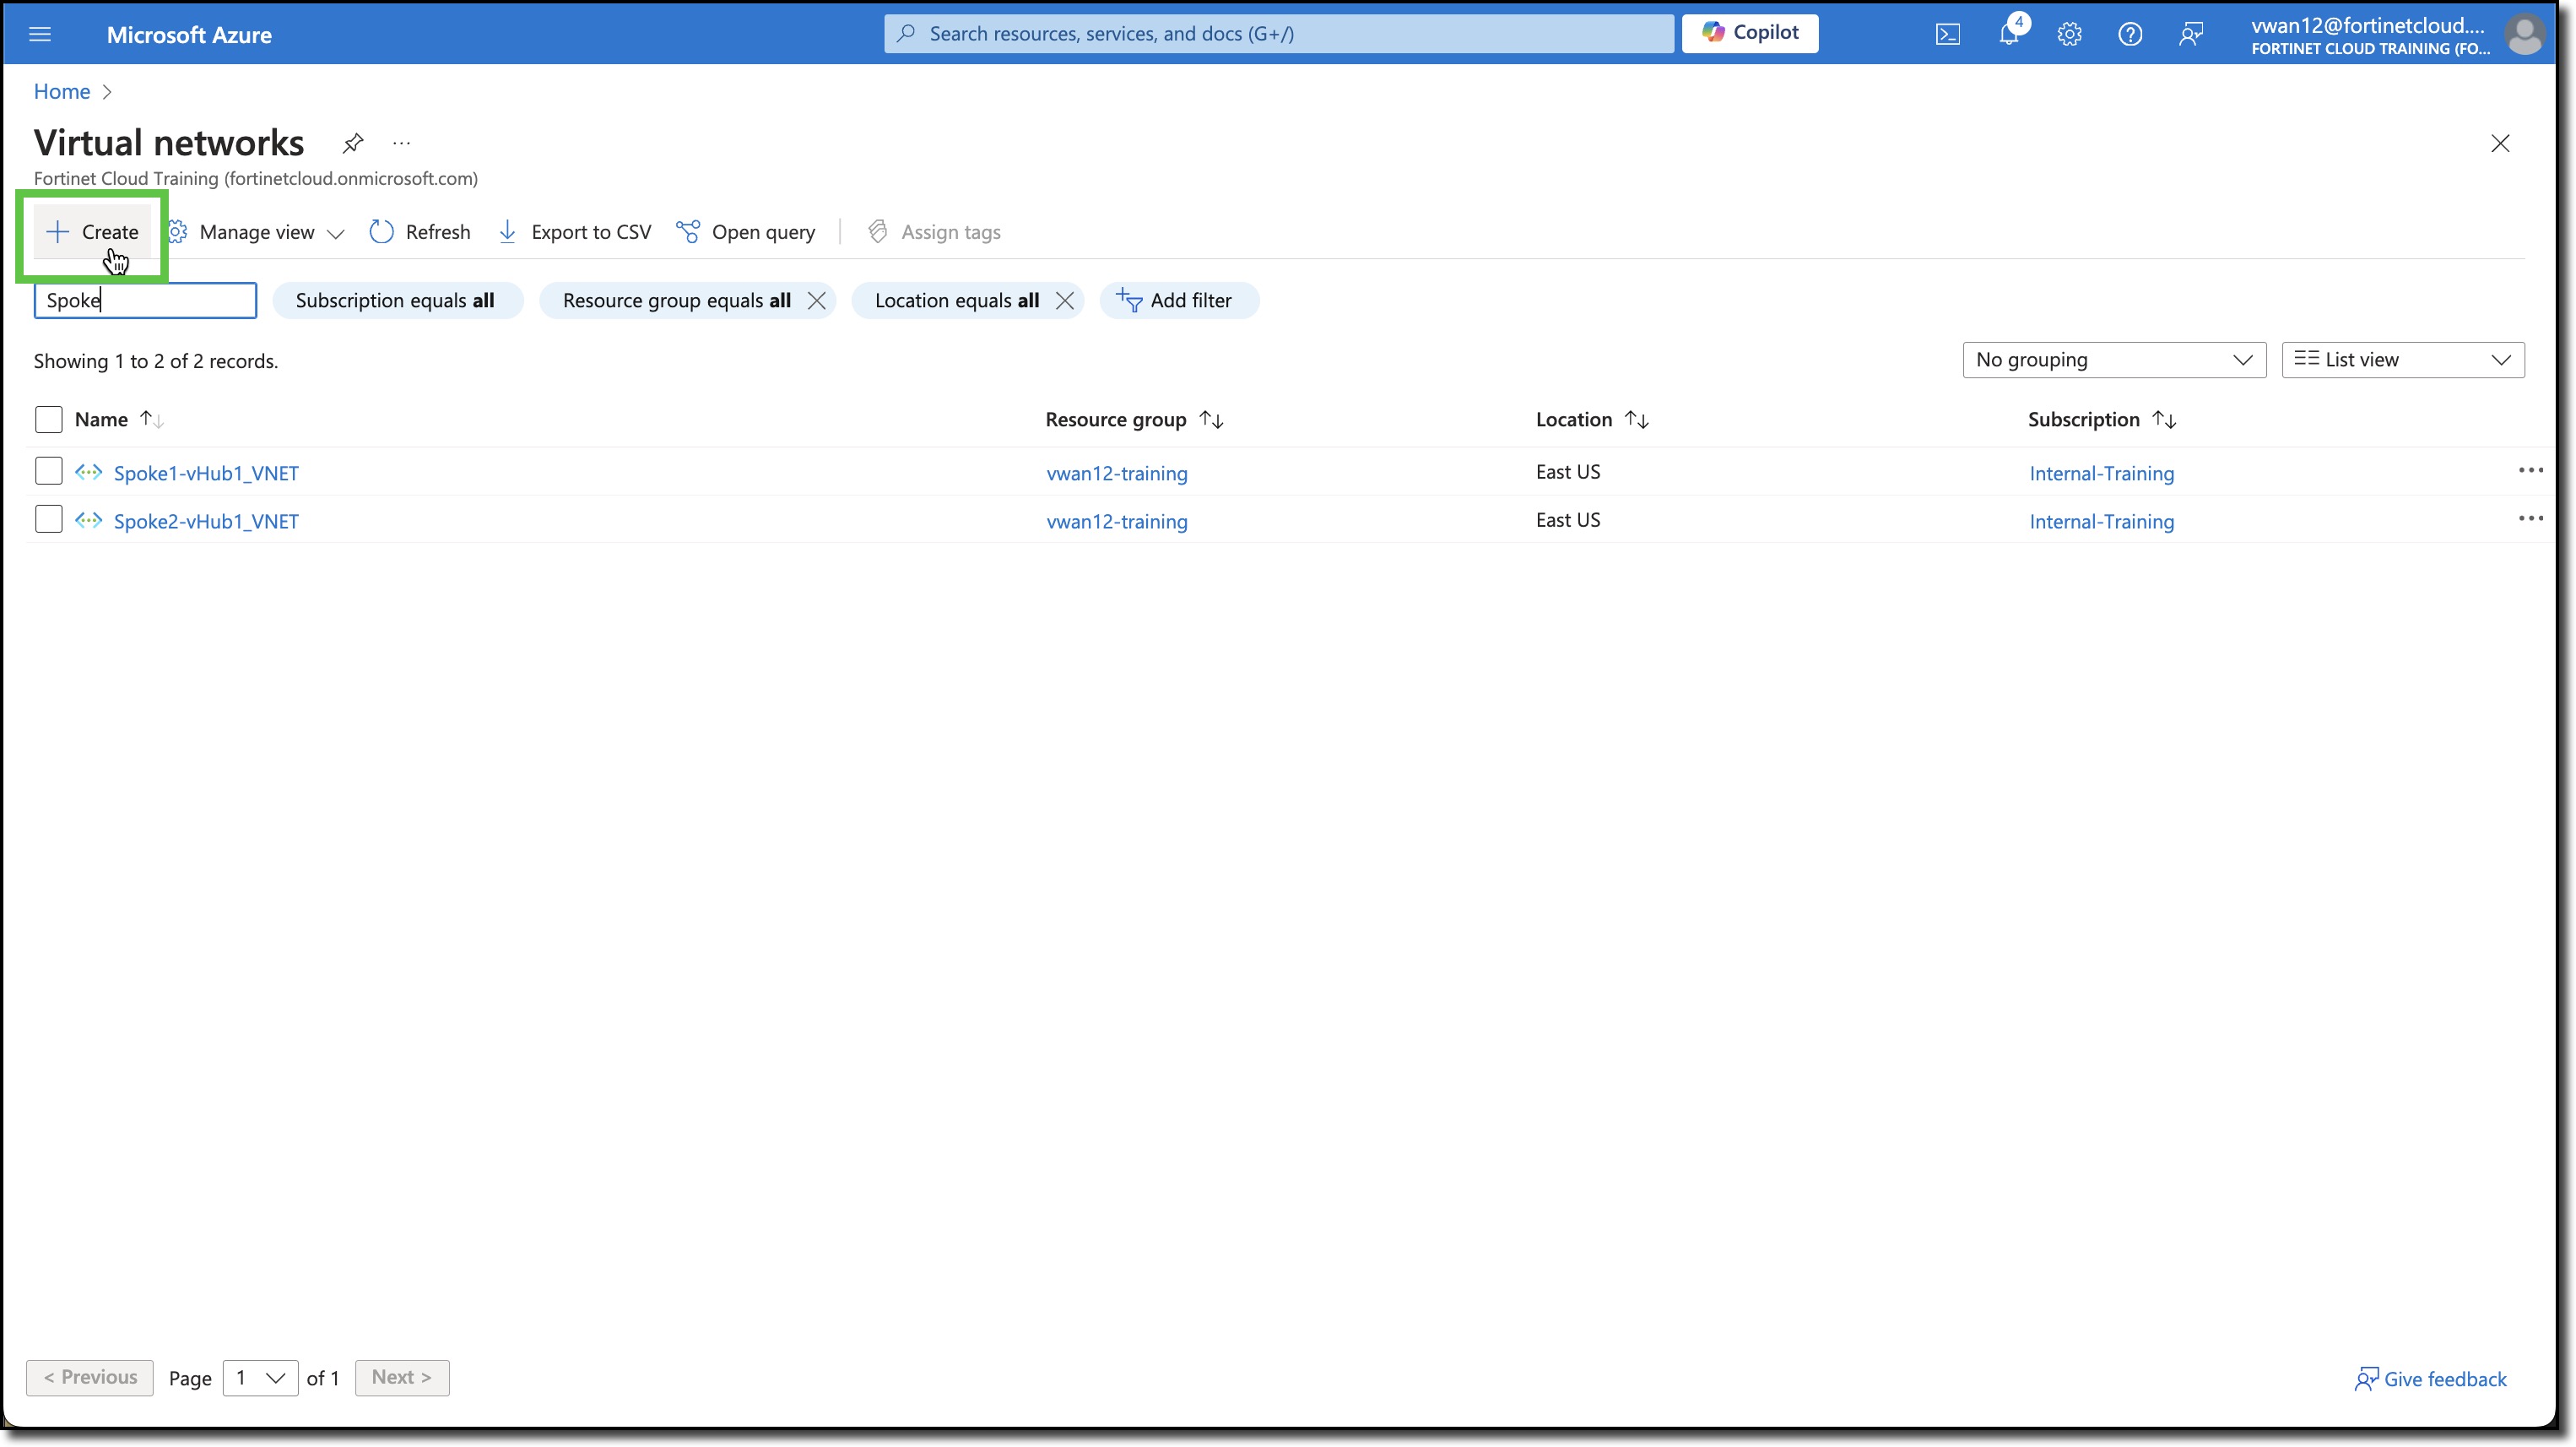Close the Virtual networks blade
Screen dimensions: 2576x1447
click(x=2500, y=143)
